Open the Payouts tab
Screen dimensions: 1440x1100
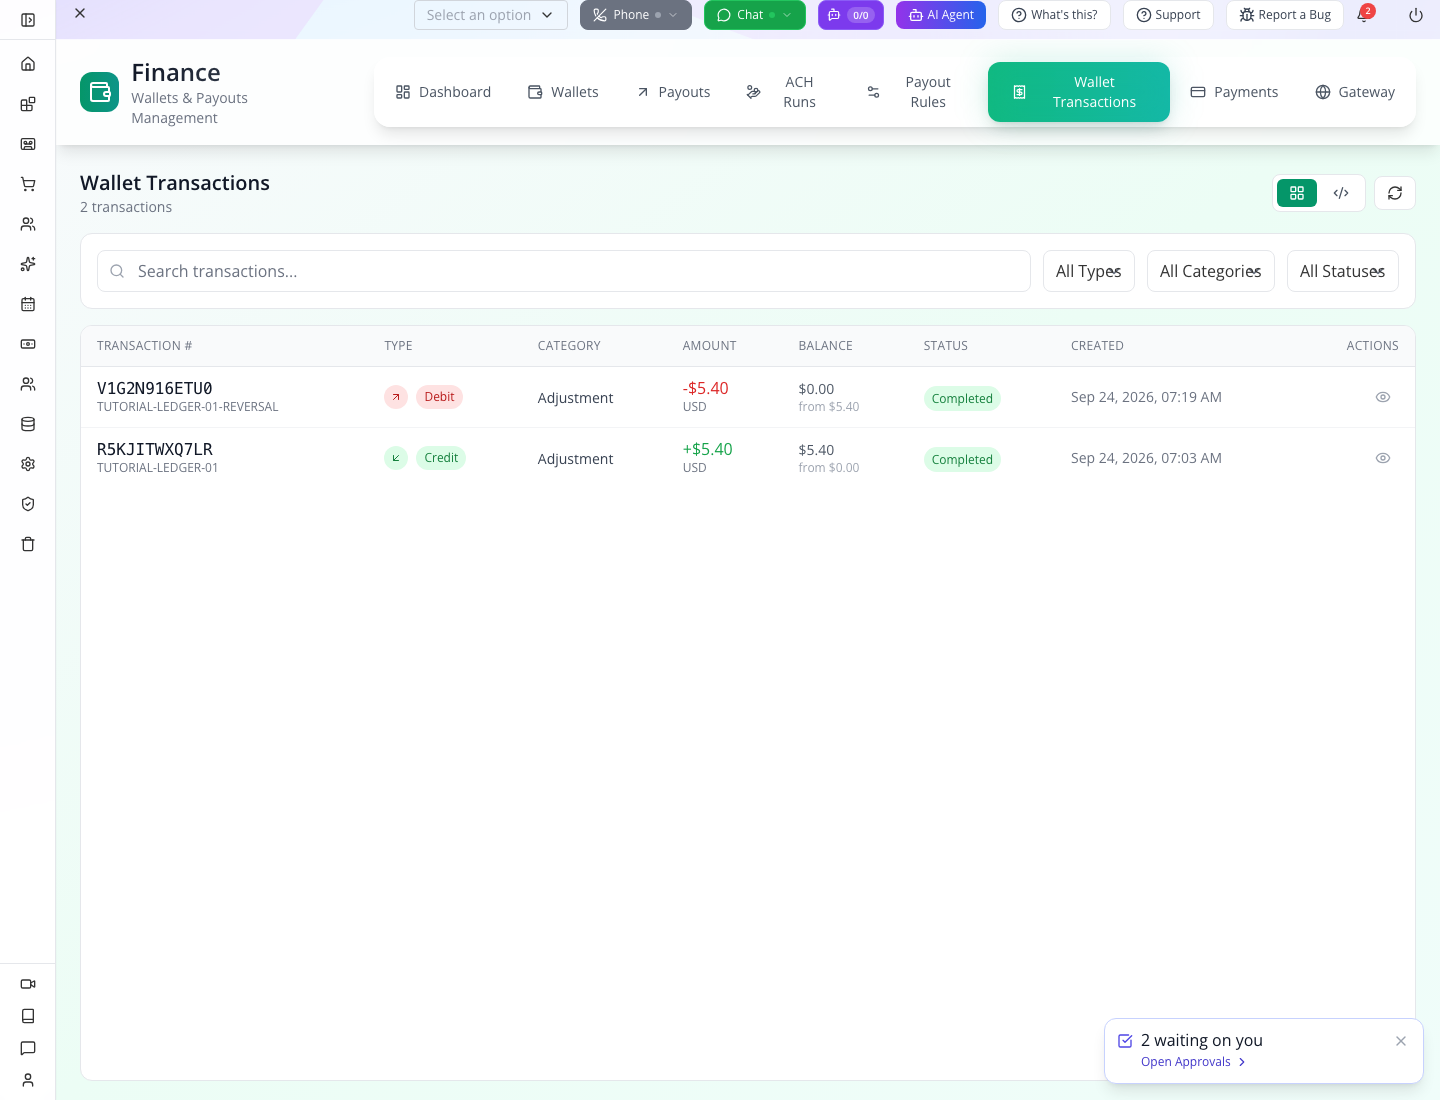point(673,92)
